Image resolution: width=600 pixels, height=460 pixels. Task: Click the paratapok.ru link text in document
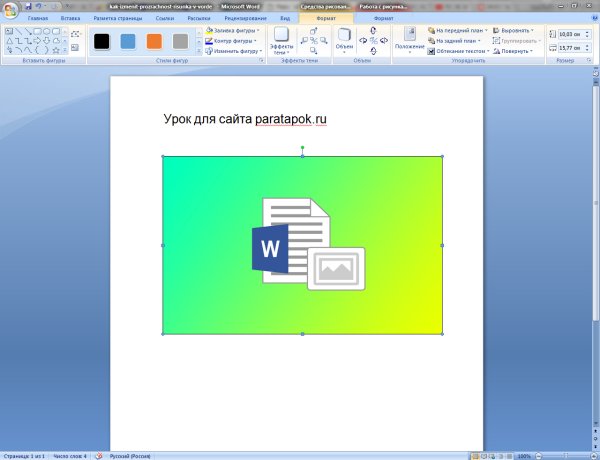coord(291,120)
